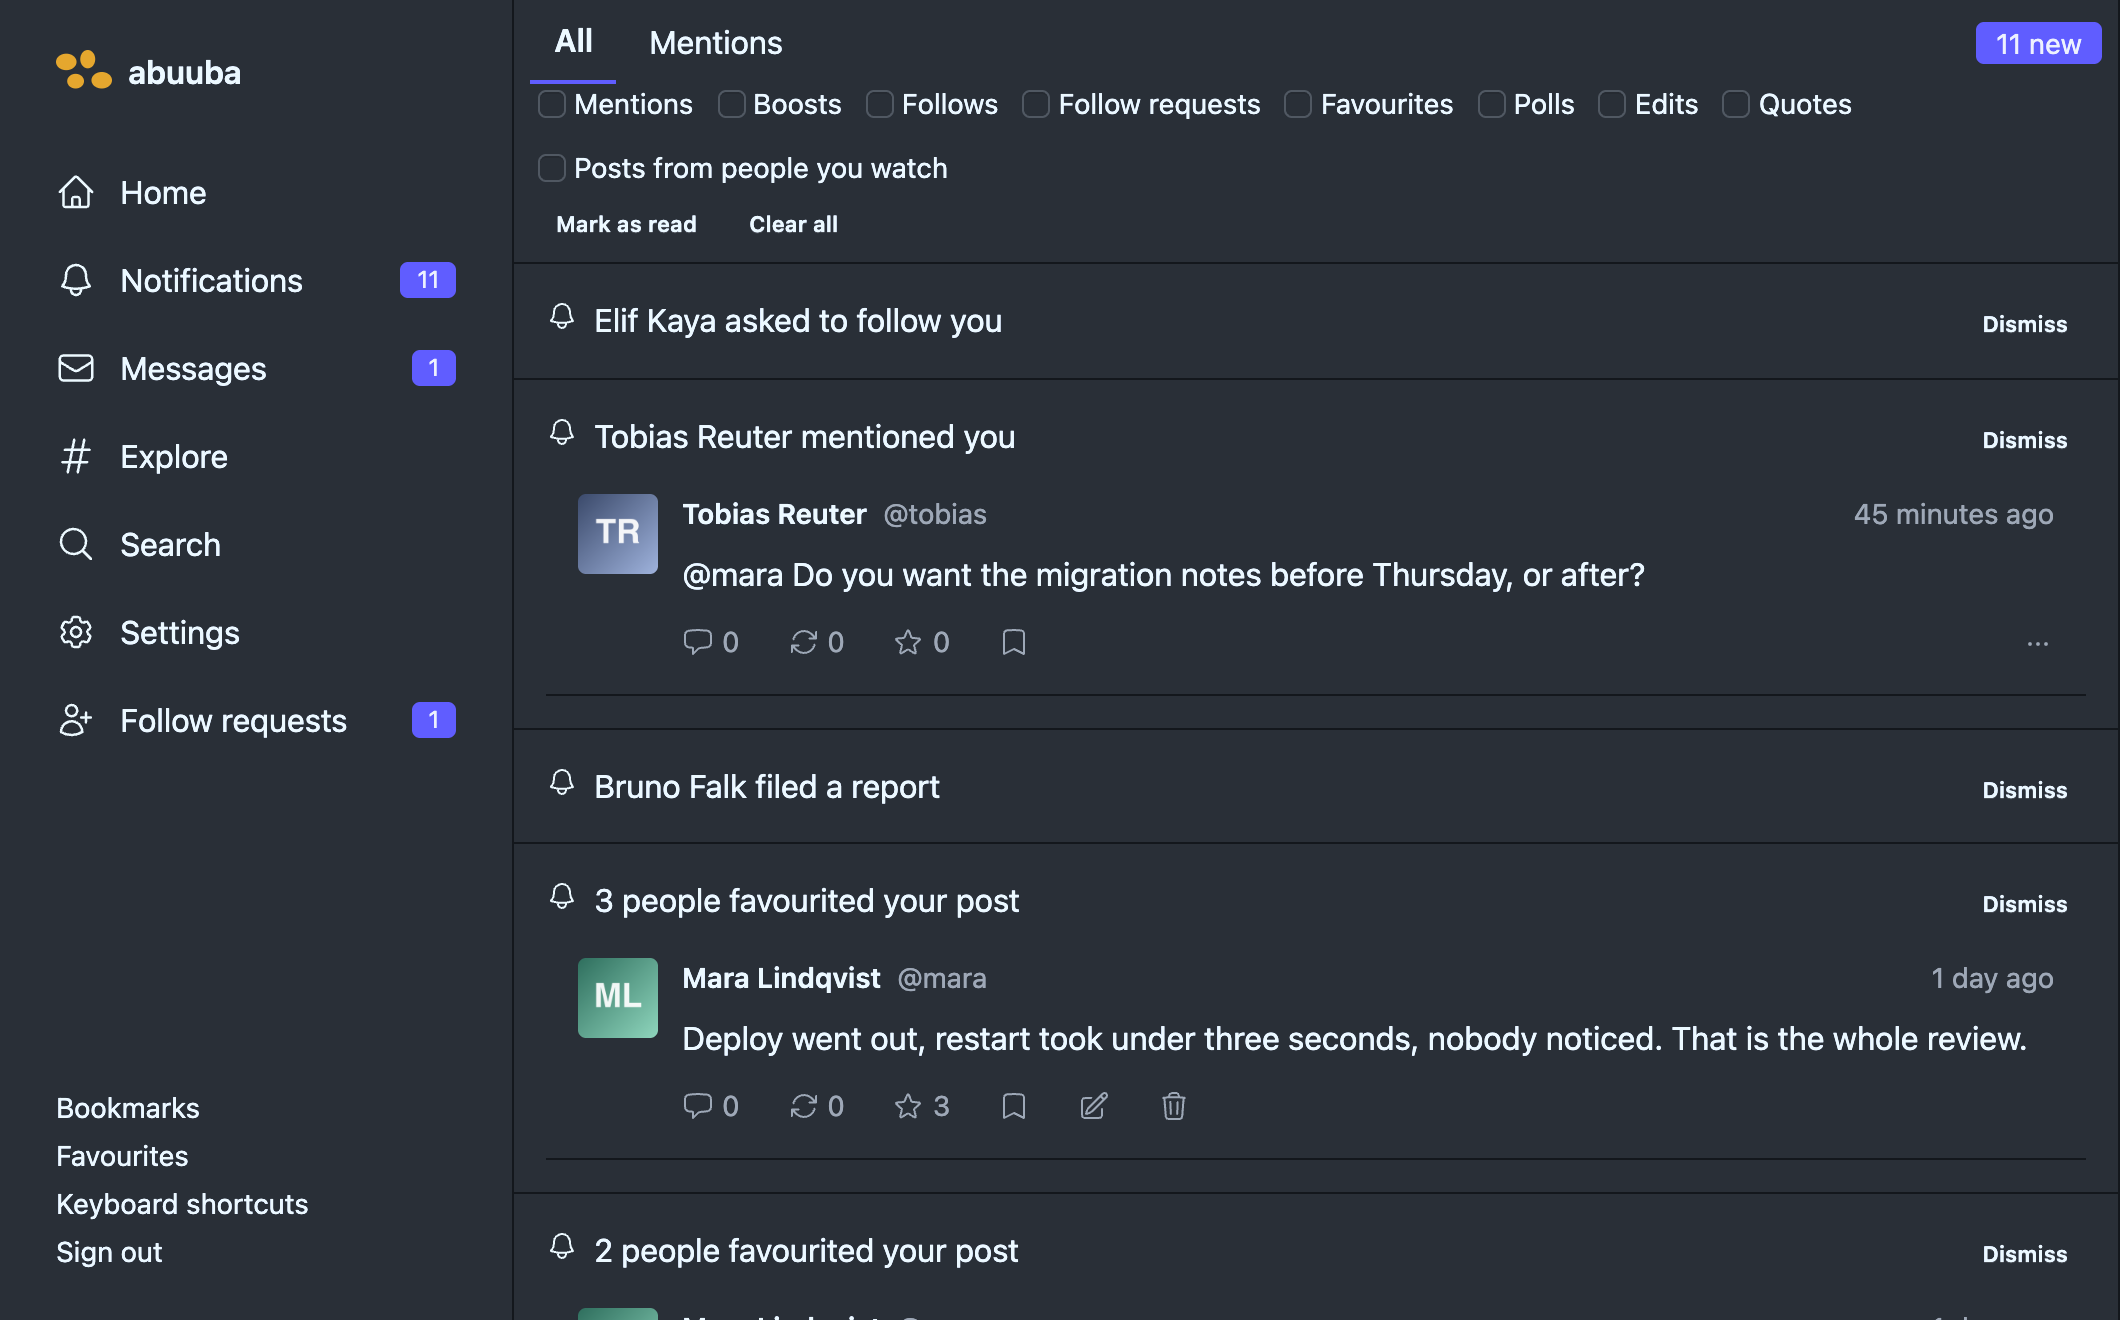Check Posts from people you watch
The width and height of the screenshot is (2120, 1320).
tap(552, 168)
